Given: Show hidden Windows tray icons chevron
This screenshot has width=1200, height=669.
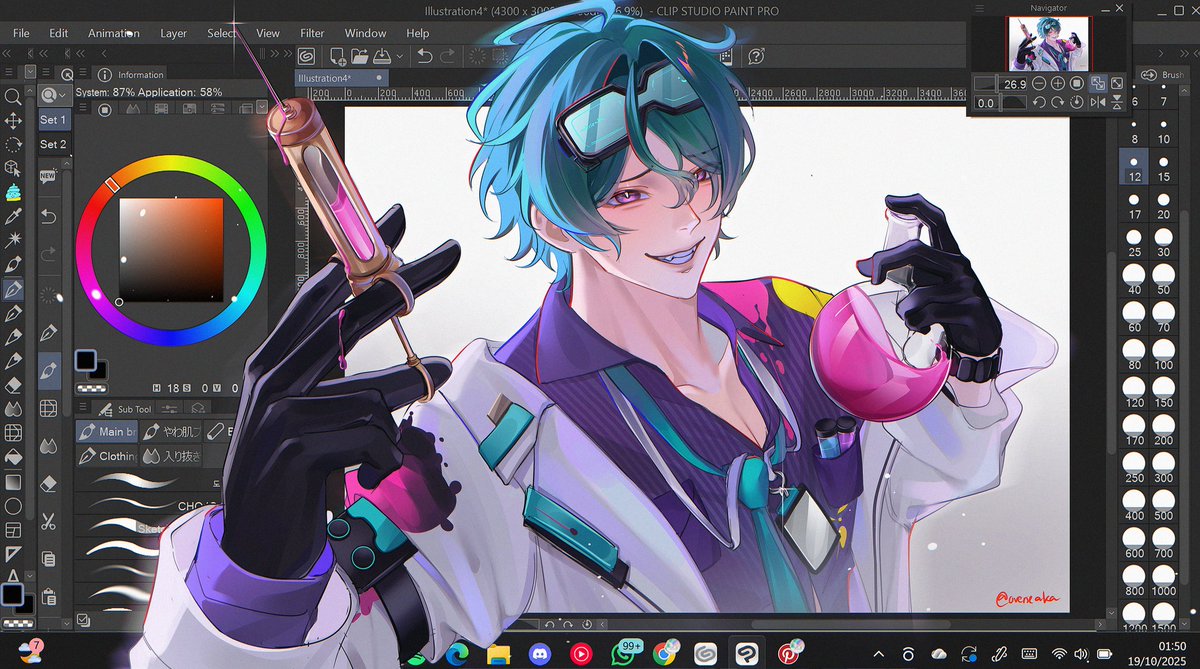Looking at the screenshot, I should [878, 653].
